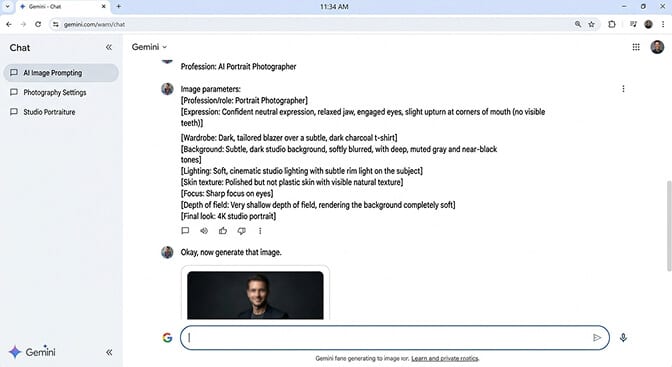Open the generated portrait image

pos(255,295)
